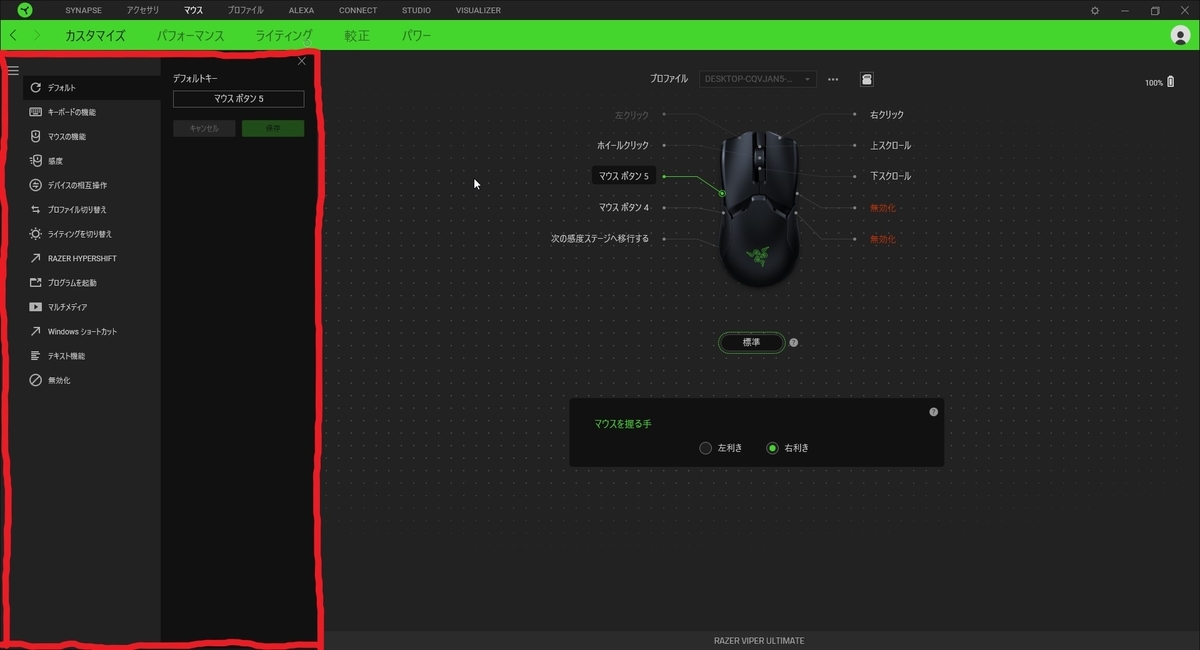Select 次の感度ステージへ移行する assignment

(x=600, y=238)
